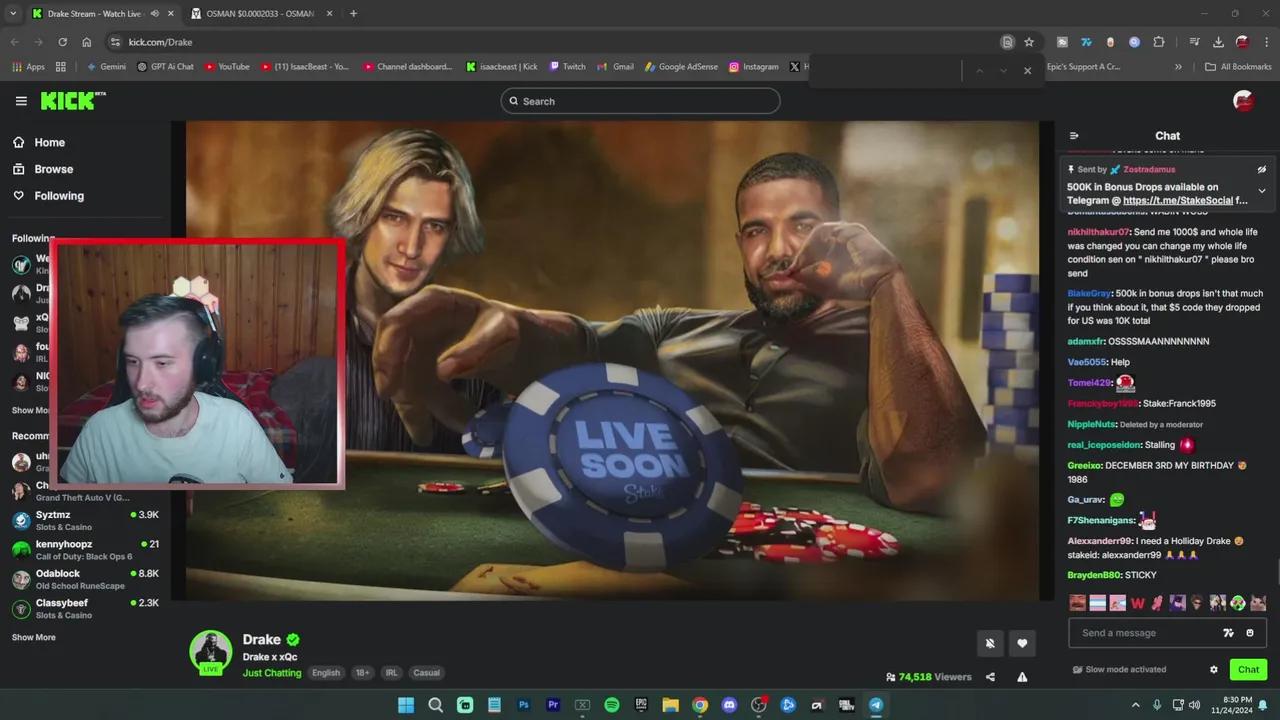This screenshot has width=1280, height=720.
Task: Expand Show More under recommended channels
Action: pyautogui.click(x=33, y=637)
